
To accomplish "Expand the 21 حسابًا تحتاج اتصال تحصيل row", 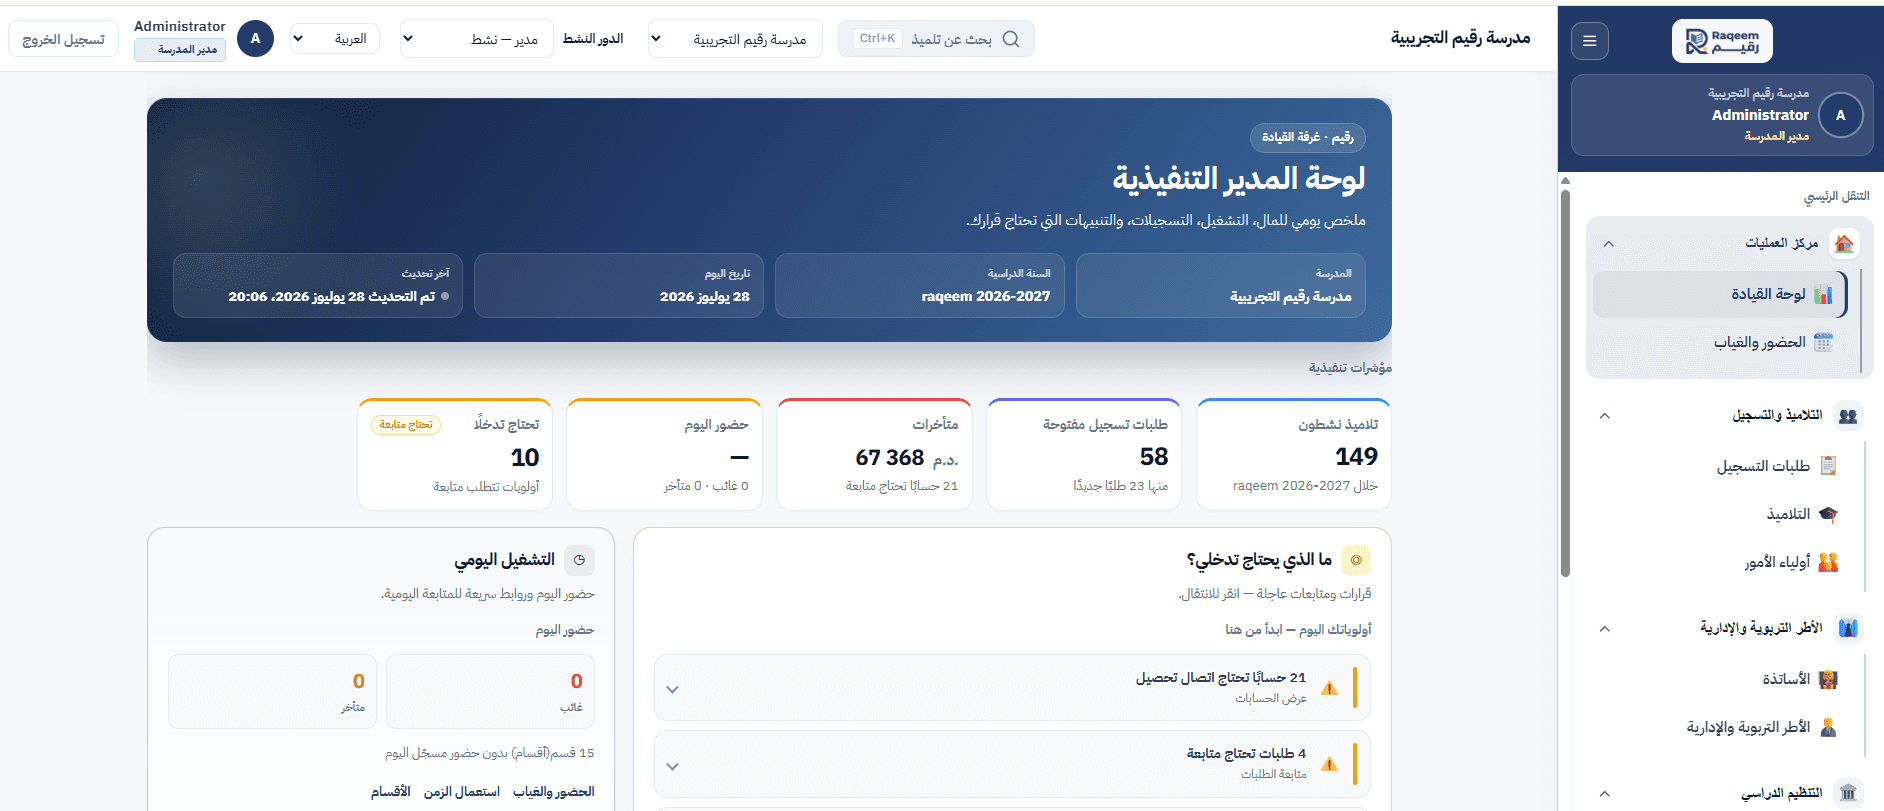I will click(x=1012, y=688).
